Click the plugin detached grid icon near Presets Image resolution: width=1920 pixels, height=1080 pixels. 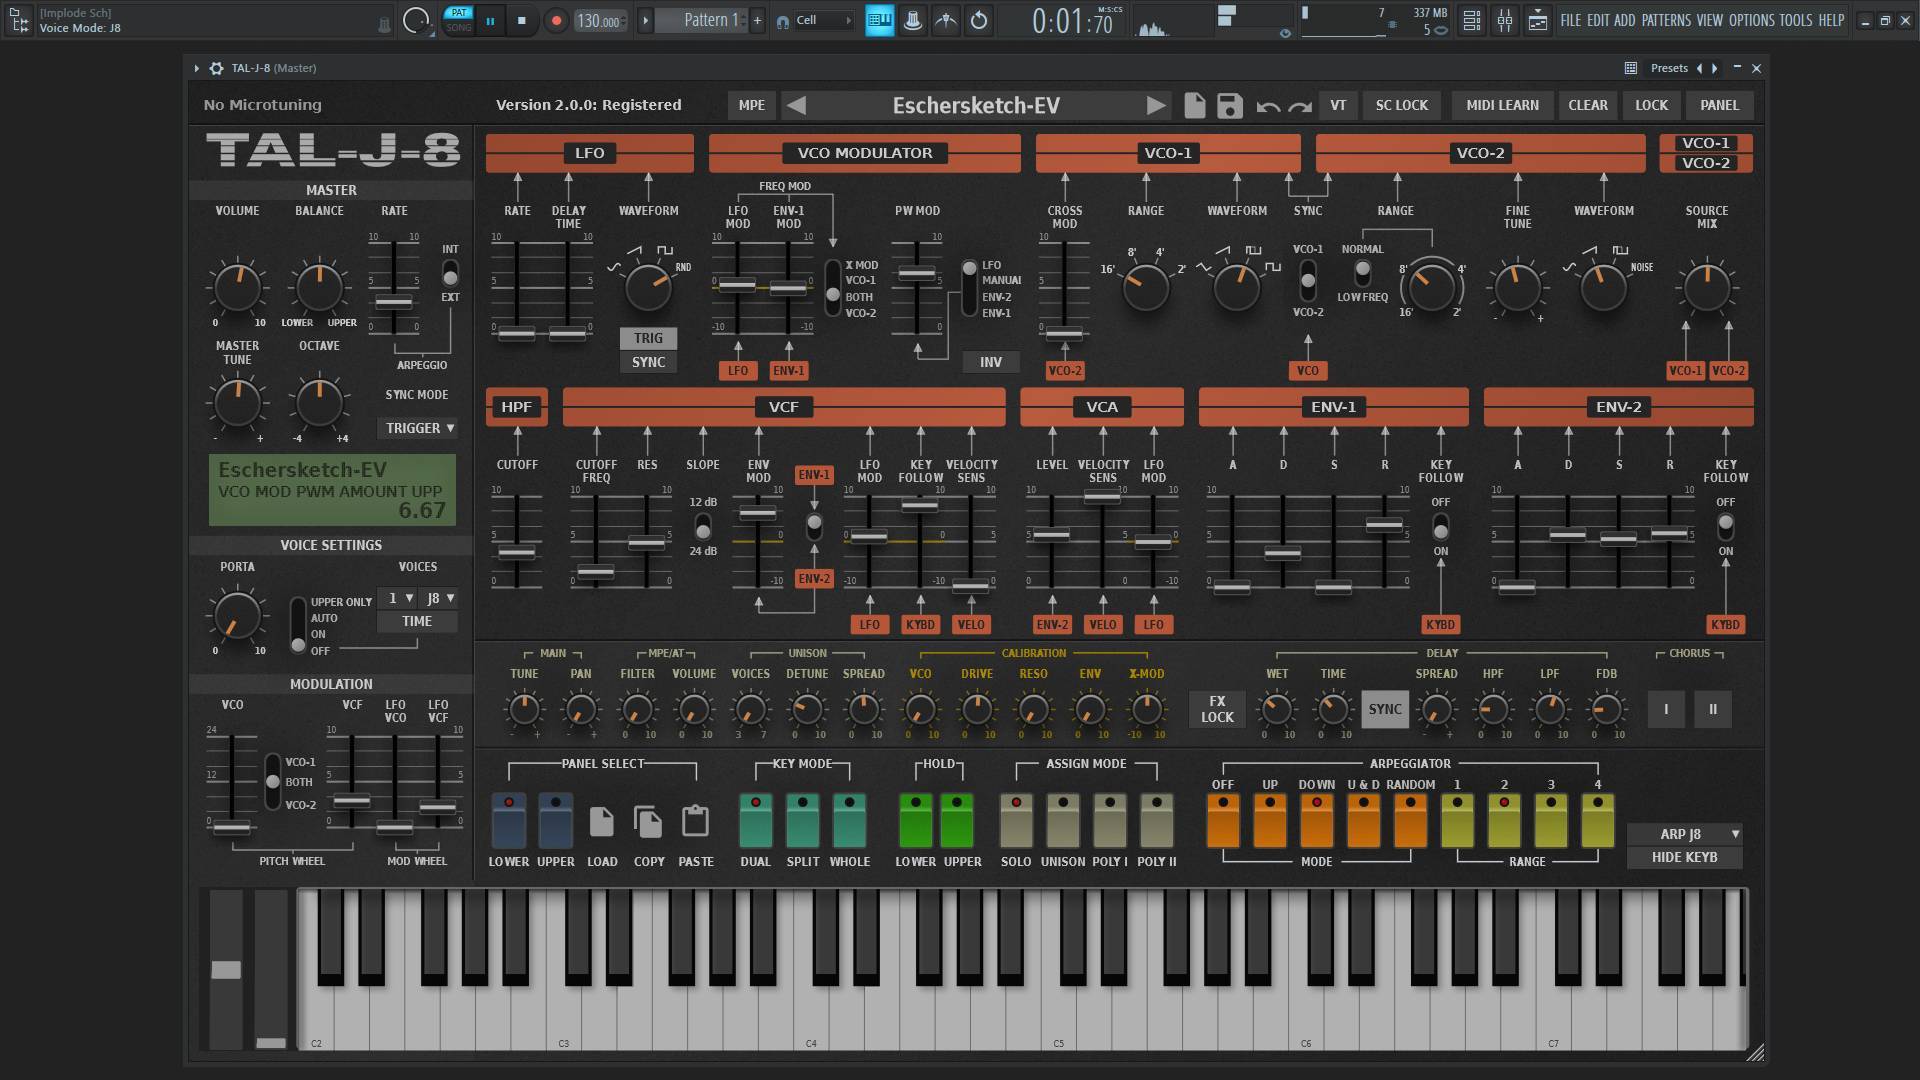[1630, 68]
